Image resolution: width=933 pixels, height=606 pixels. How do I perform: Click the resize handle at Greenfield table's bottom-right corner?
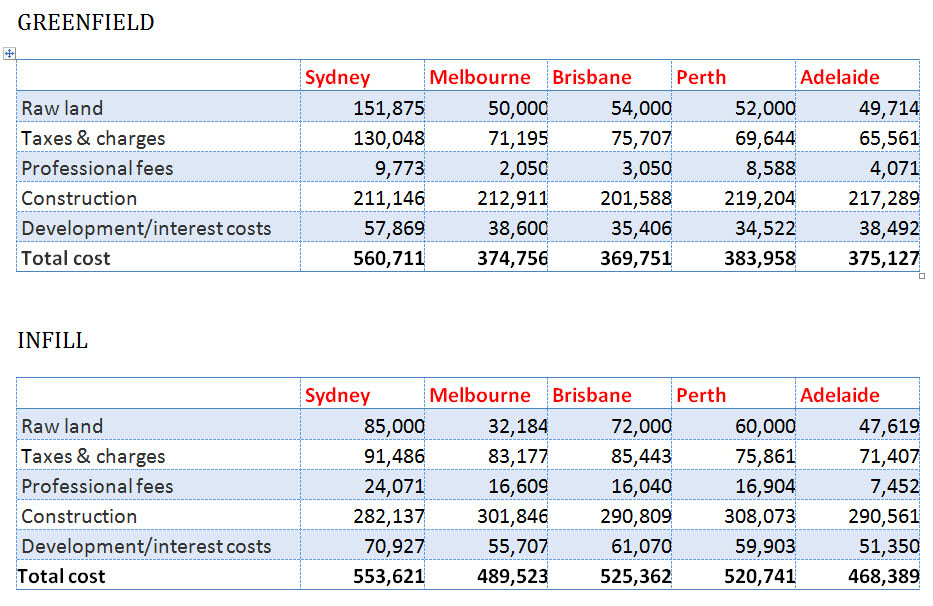pos(921,275)
